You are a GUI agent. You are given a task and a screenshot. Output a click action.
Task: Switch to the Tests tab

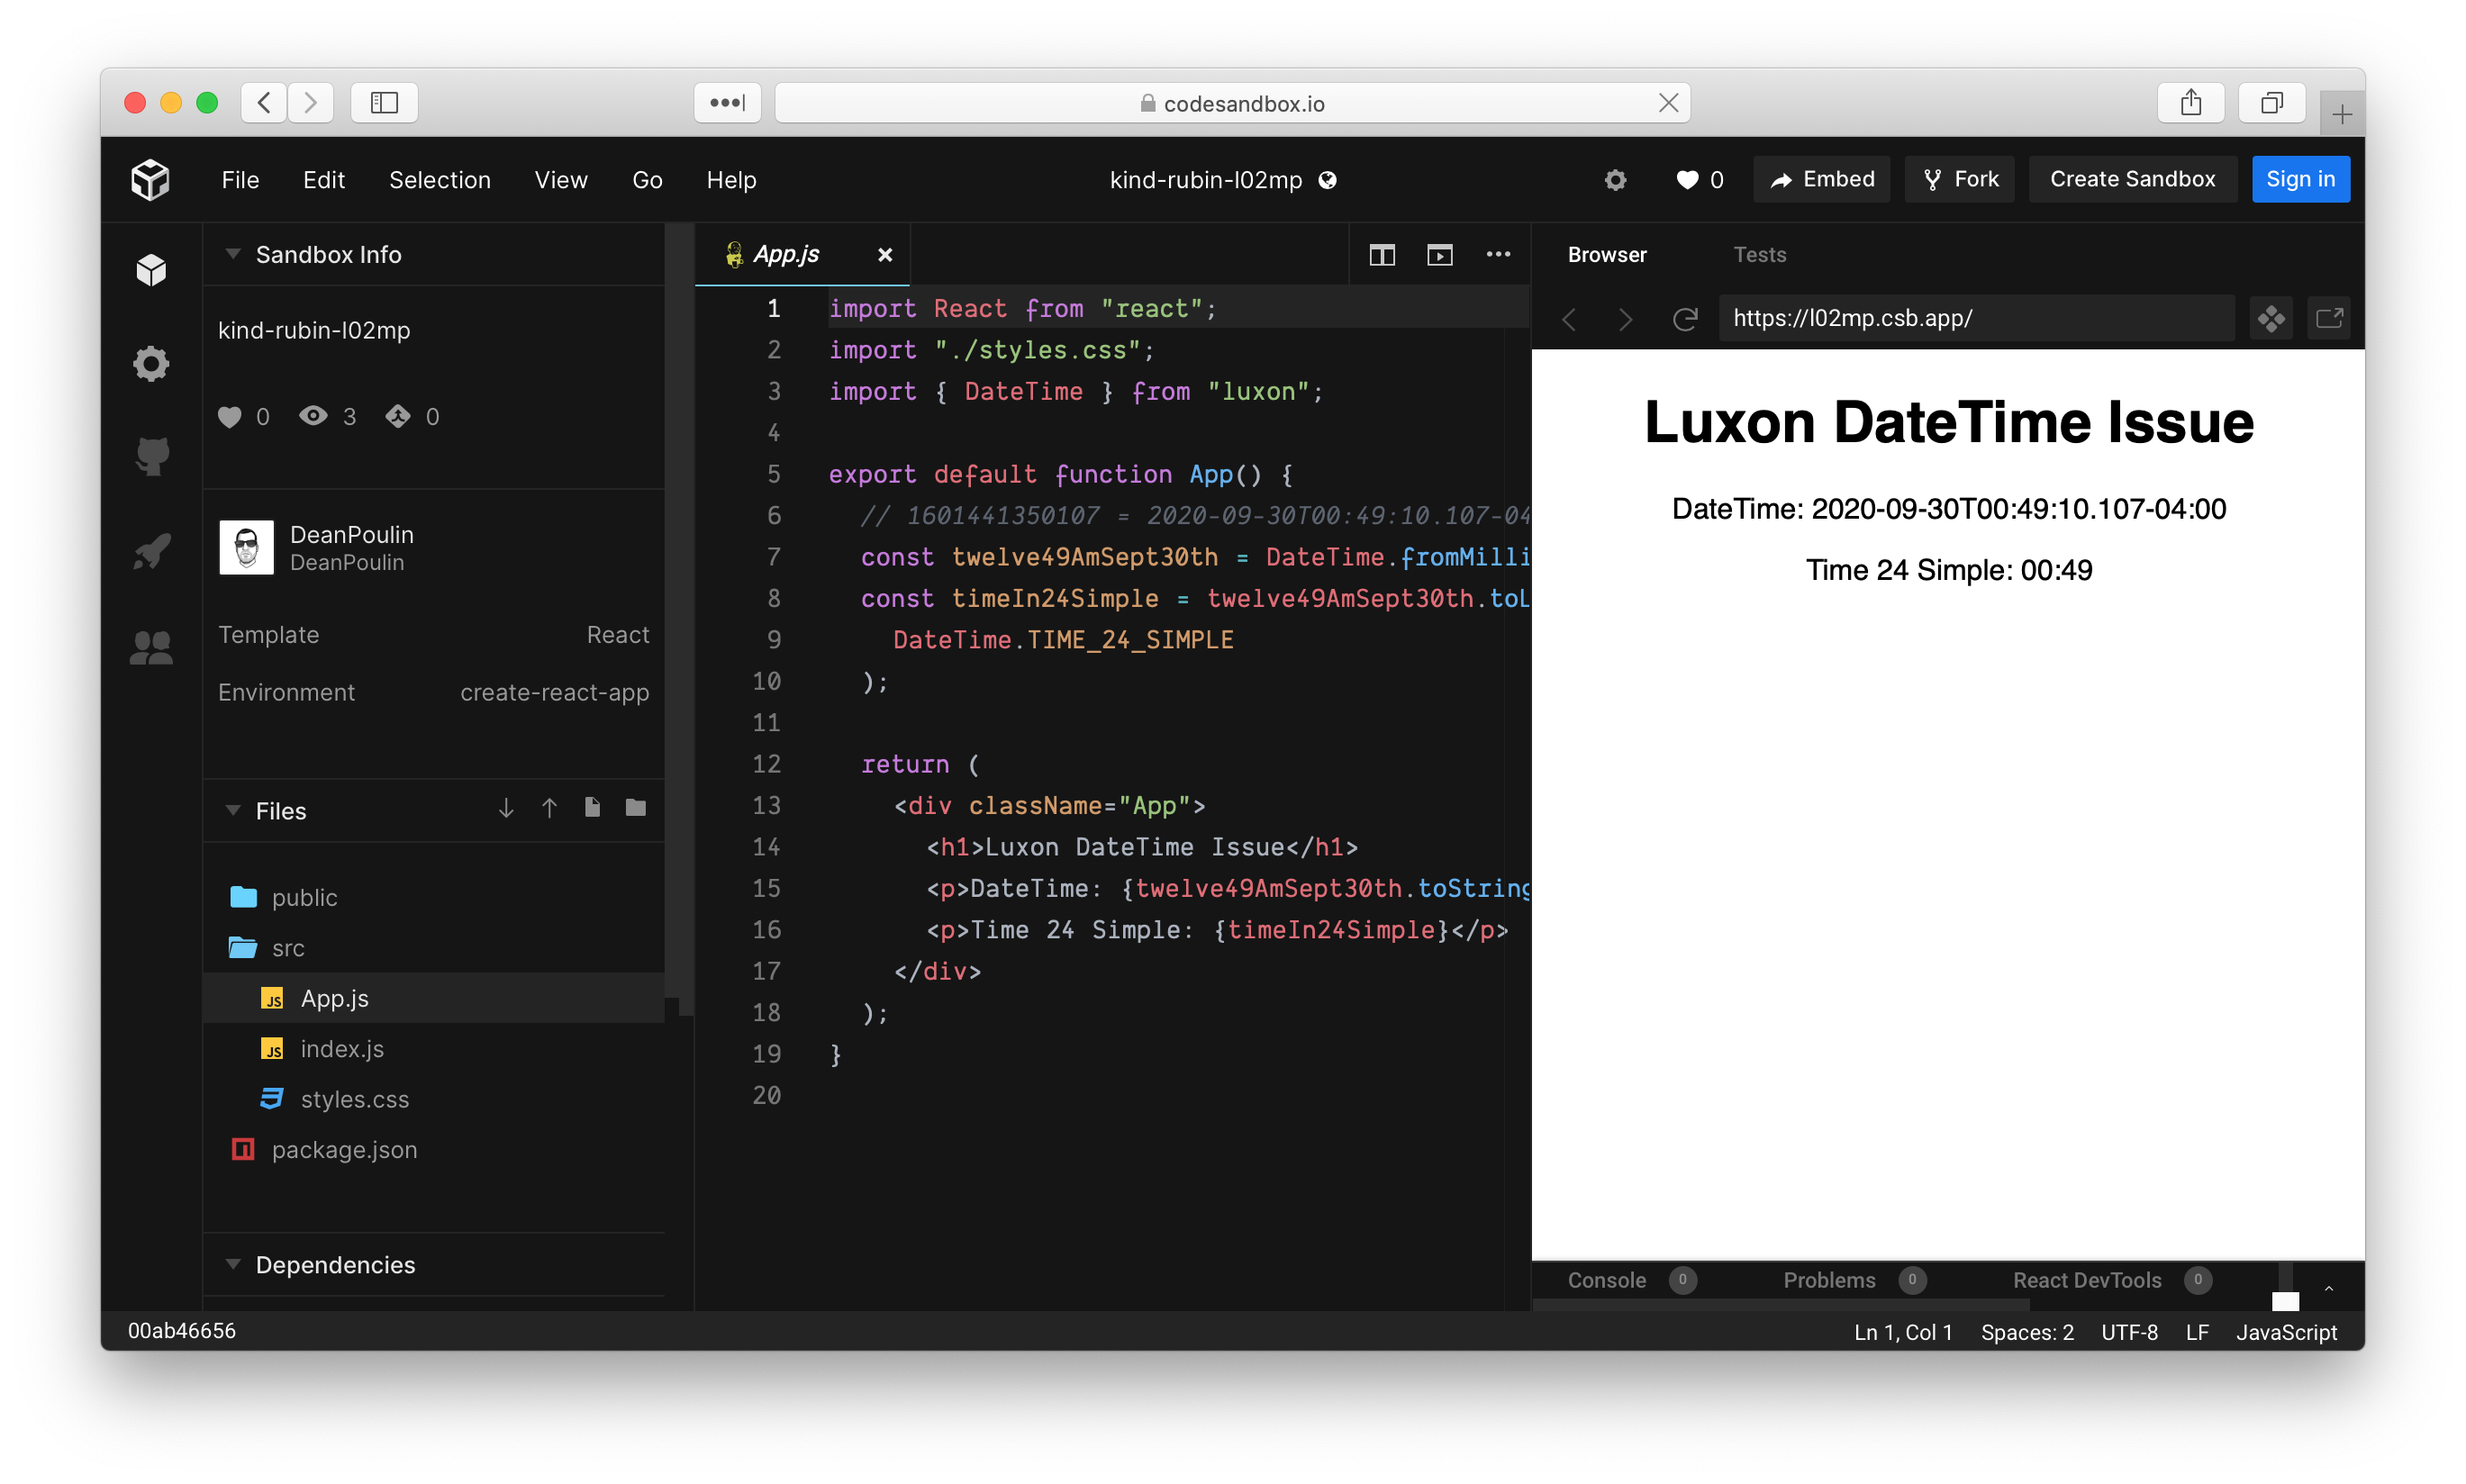pos(1759,255)
